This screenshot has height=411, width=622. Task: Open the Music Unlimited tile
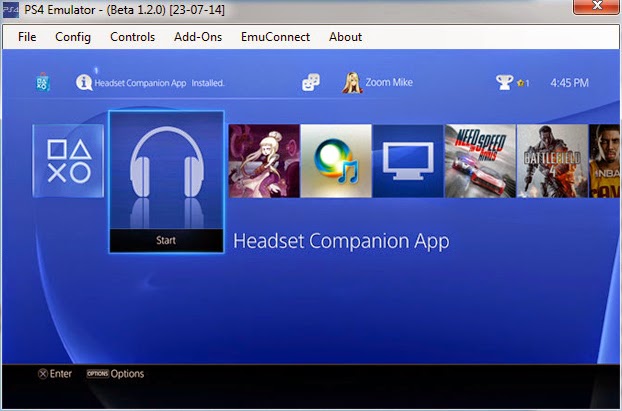336,161
